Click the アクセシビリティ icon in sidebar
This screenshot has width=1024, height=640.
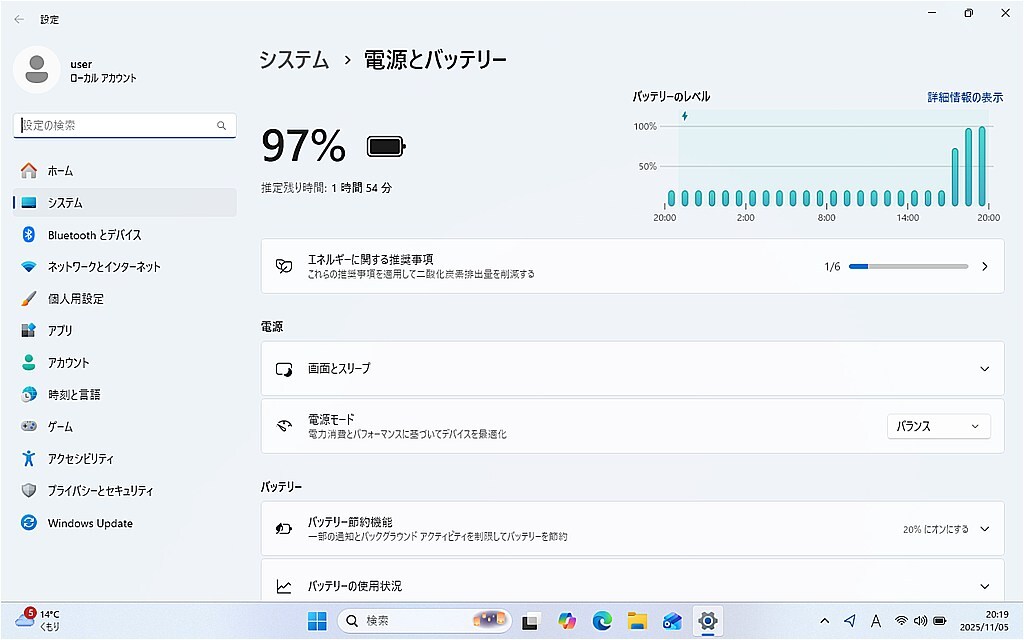[x=29, y=459]
